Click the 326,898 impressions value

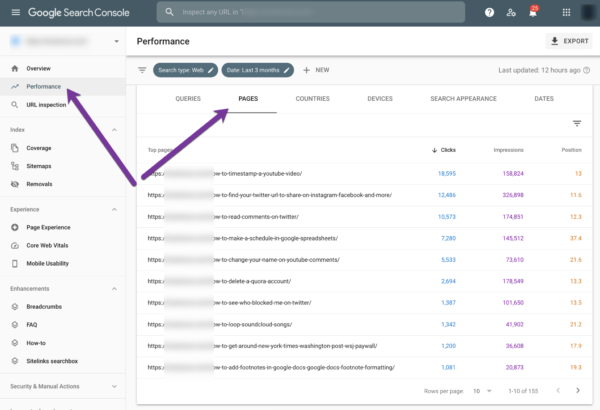(x=513, y=195)
